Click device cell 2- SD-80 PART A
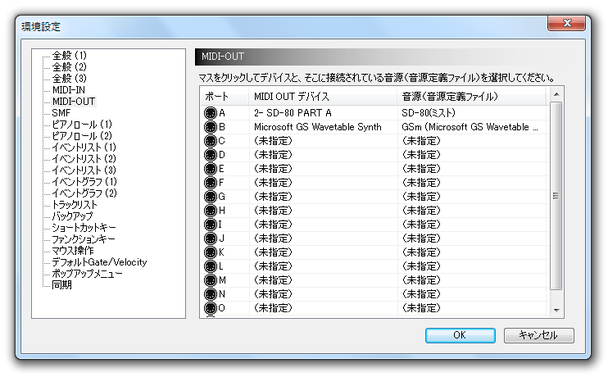 tap(323, 113)
